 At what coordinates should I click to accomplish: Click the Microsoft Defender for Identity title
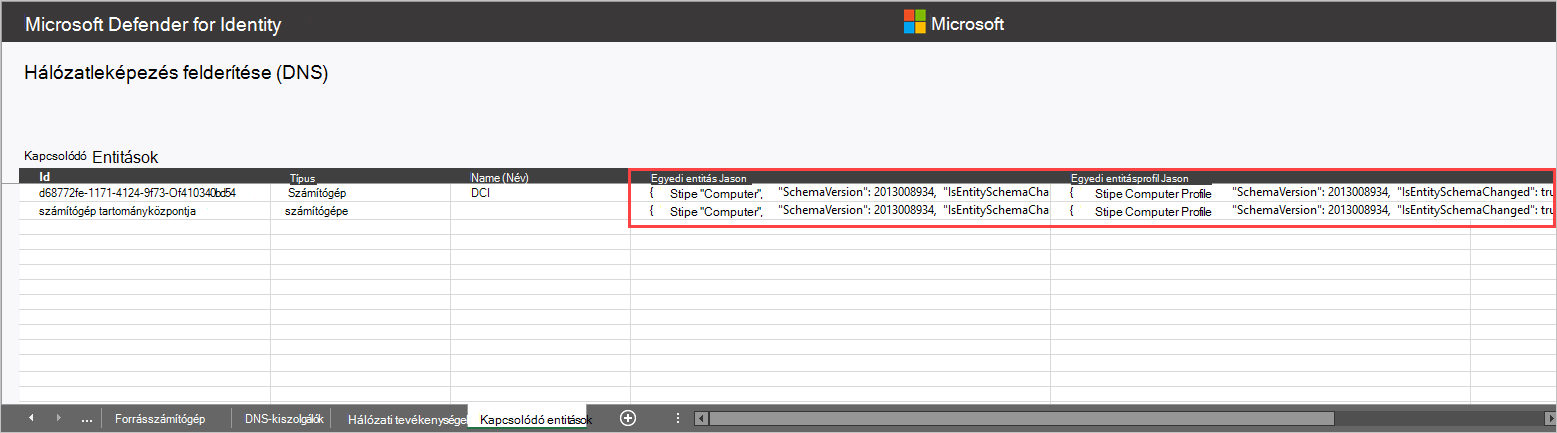click(153, 24)
